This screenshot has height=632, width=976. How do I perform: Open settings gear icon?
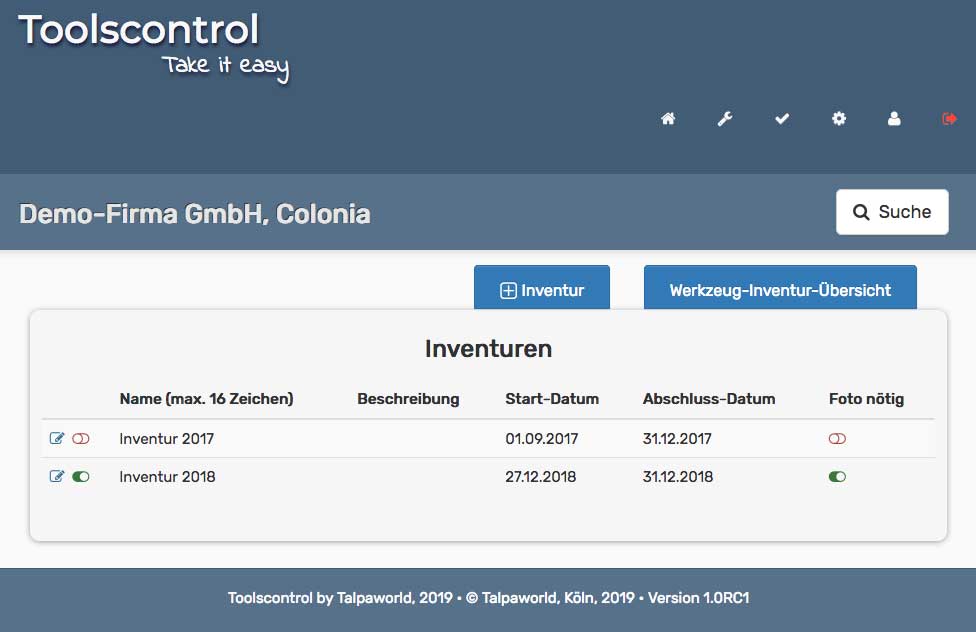[x=838, y=118]
